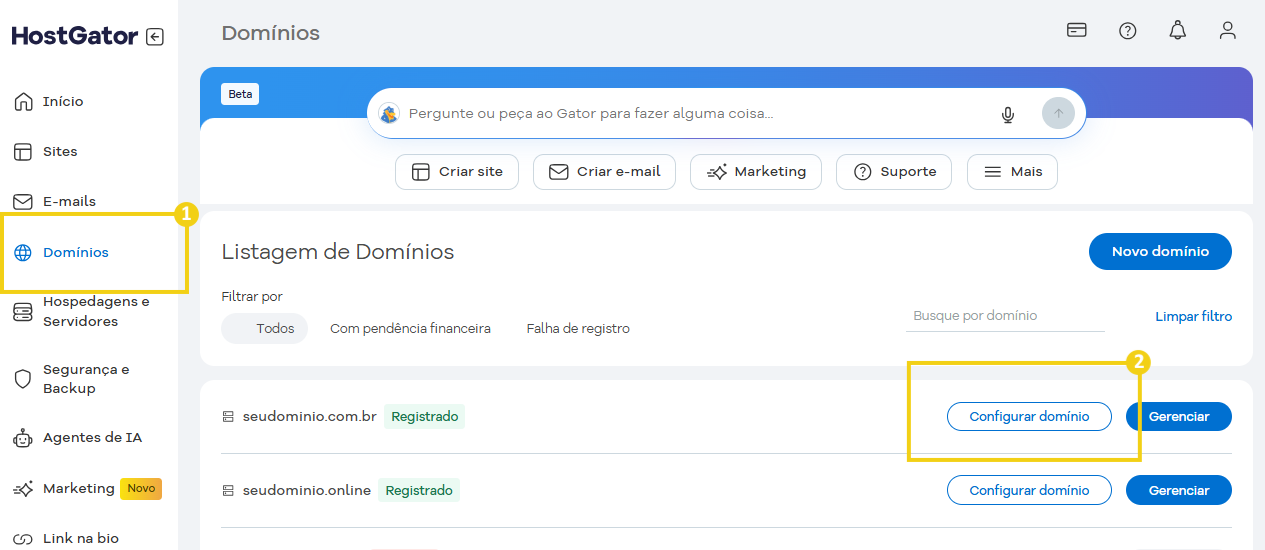Click the Novo domínio button
The image size is (1265, 550).
coord(1160,251)
